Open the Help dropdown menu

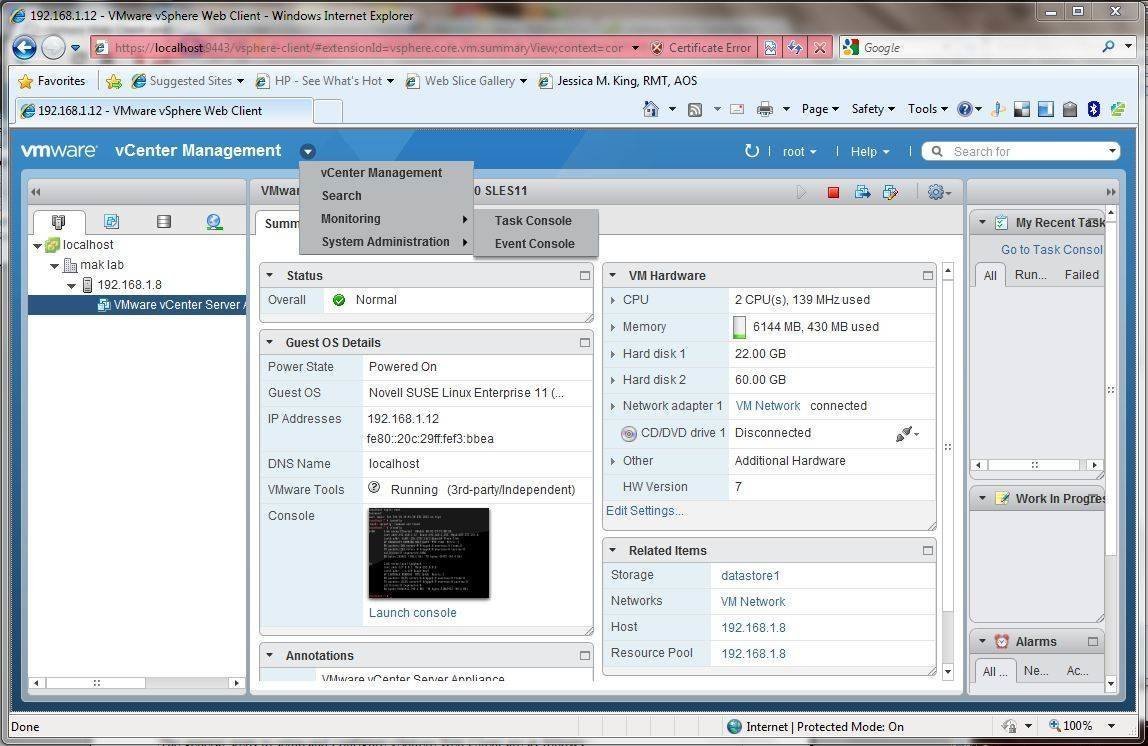[870, 152]
